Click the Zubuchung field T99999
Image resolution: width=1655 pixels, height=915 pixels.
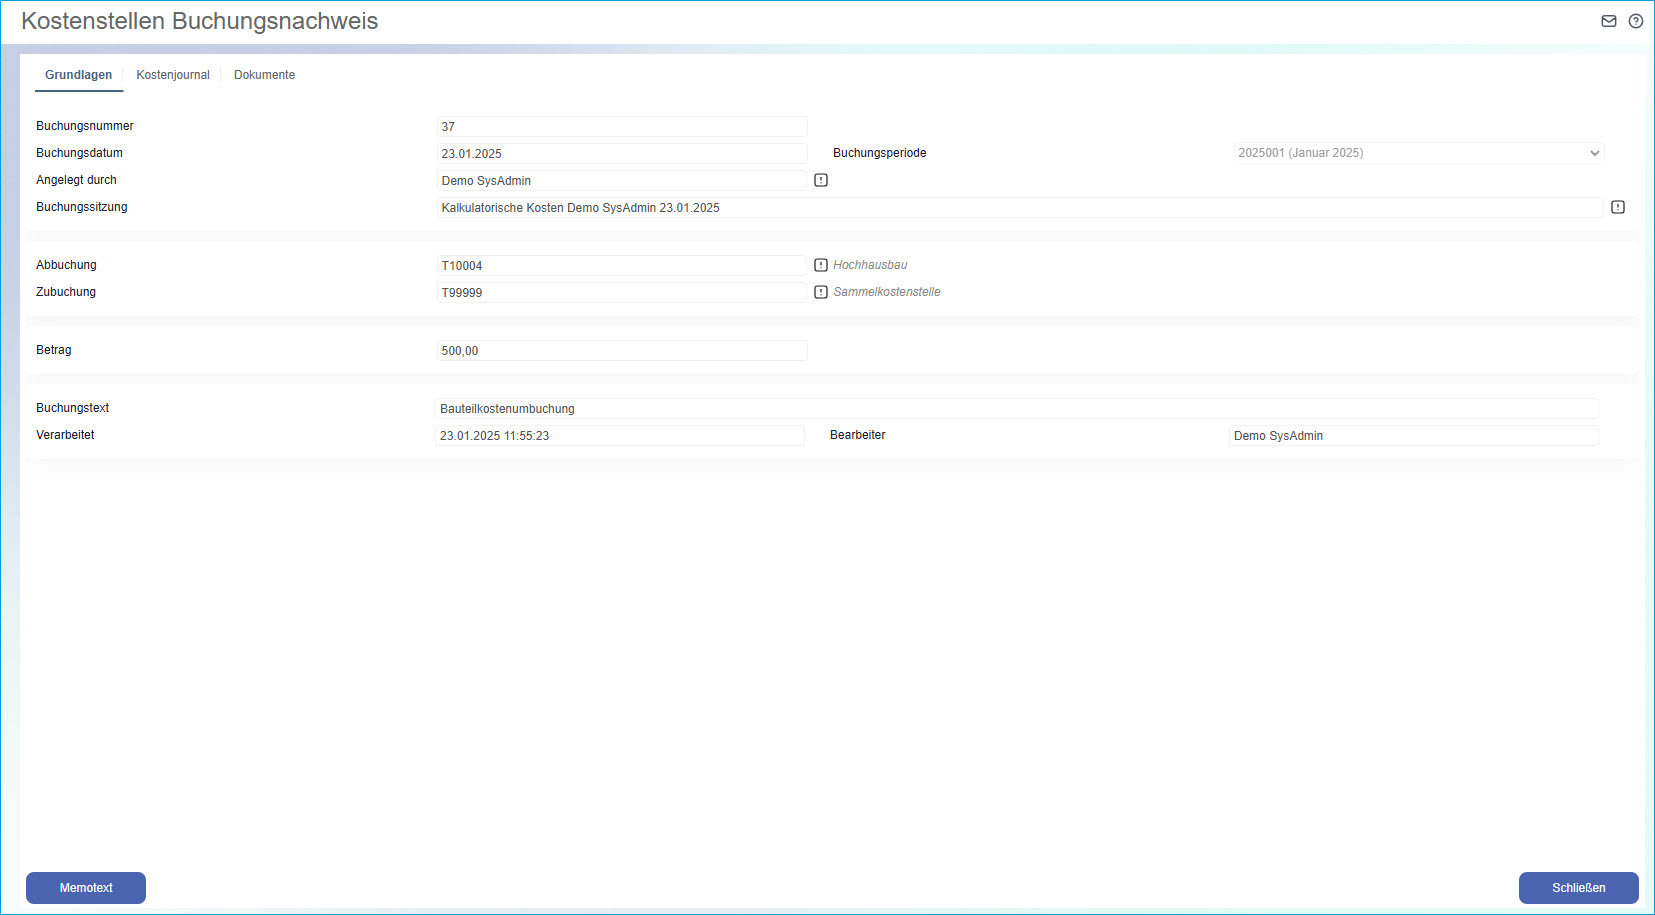coord(621,293)
